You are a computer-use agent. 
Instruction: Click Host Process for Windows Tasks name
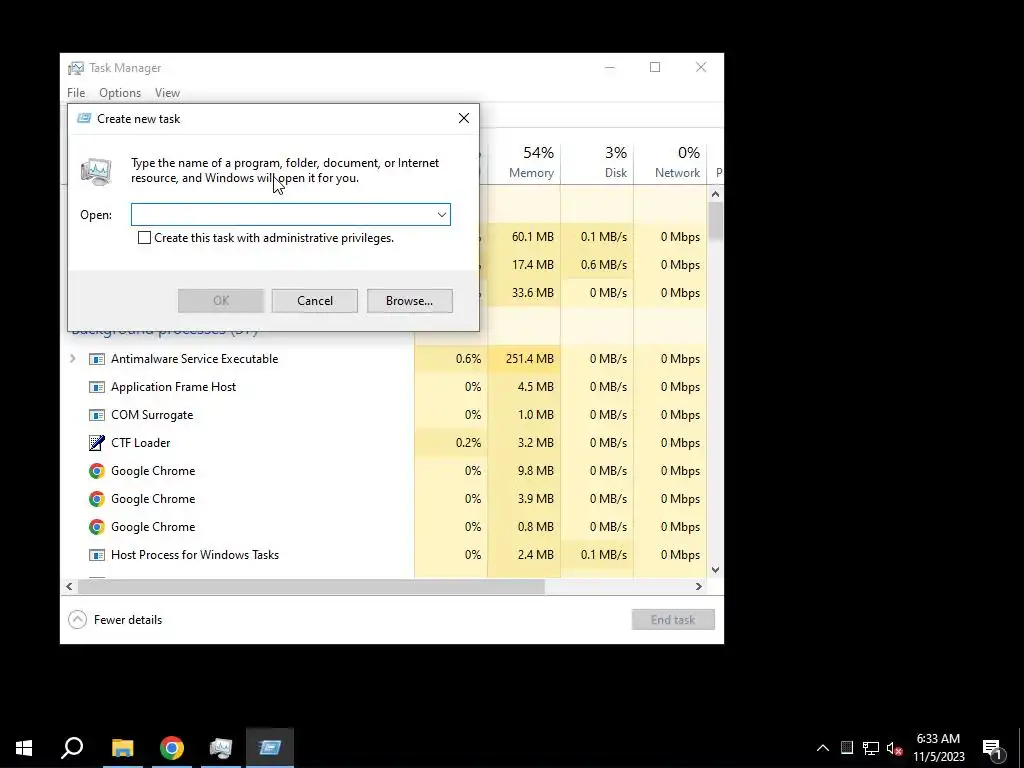(195, 554)
